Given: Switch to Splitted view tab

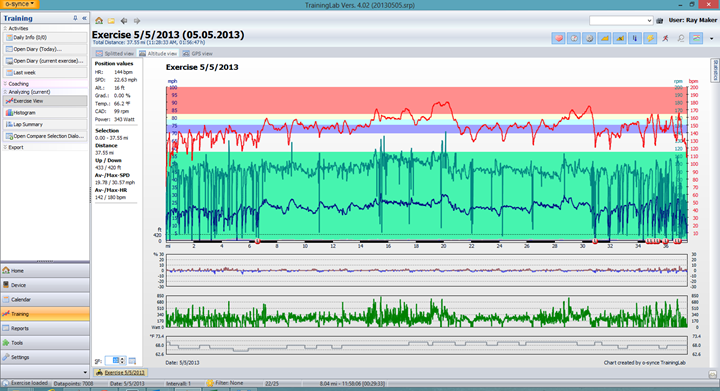Looking at the screenshot, I should [x=115, y=54].
